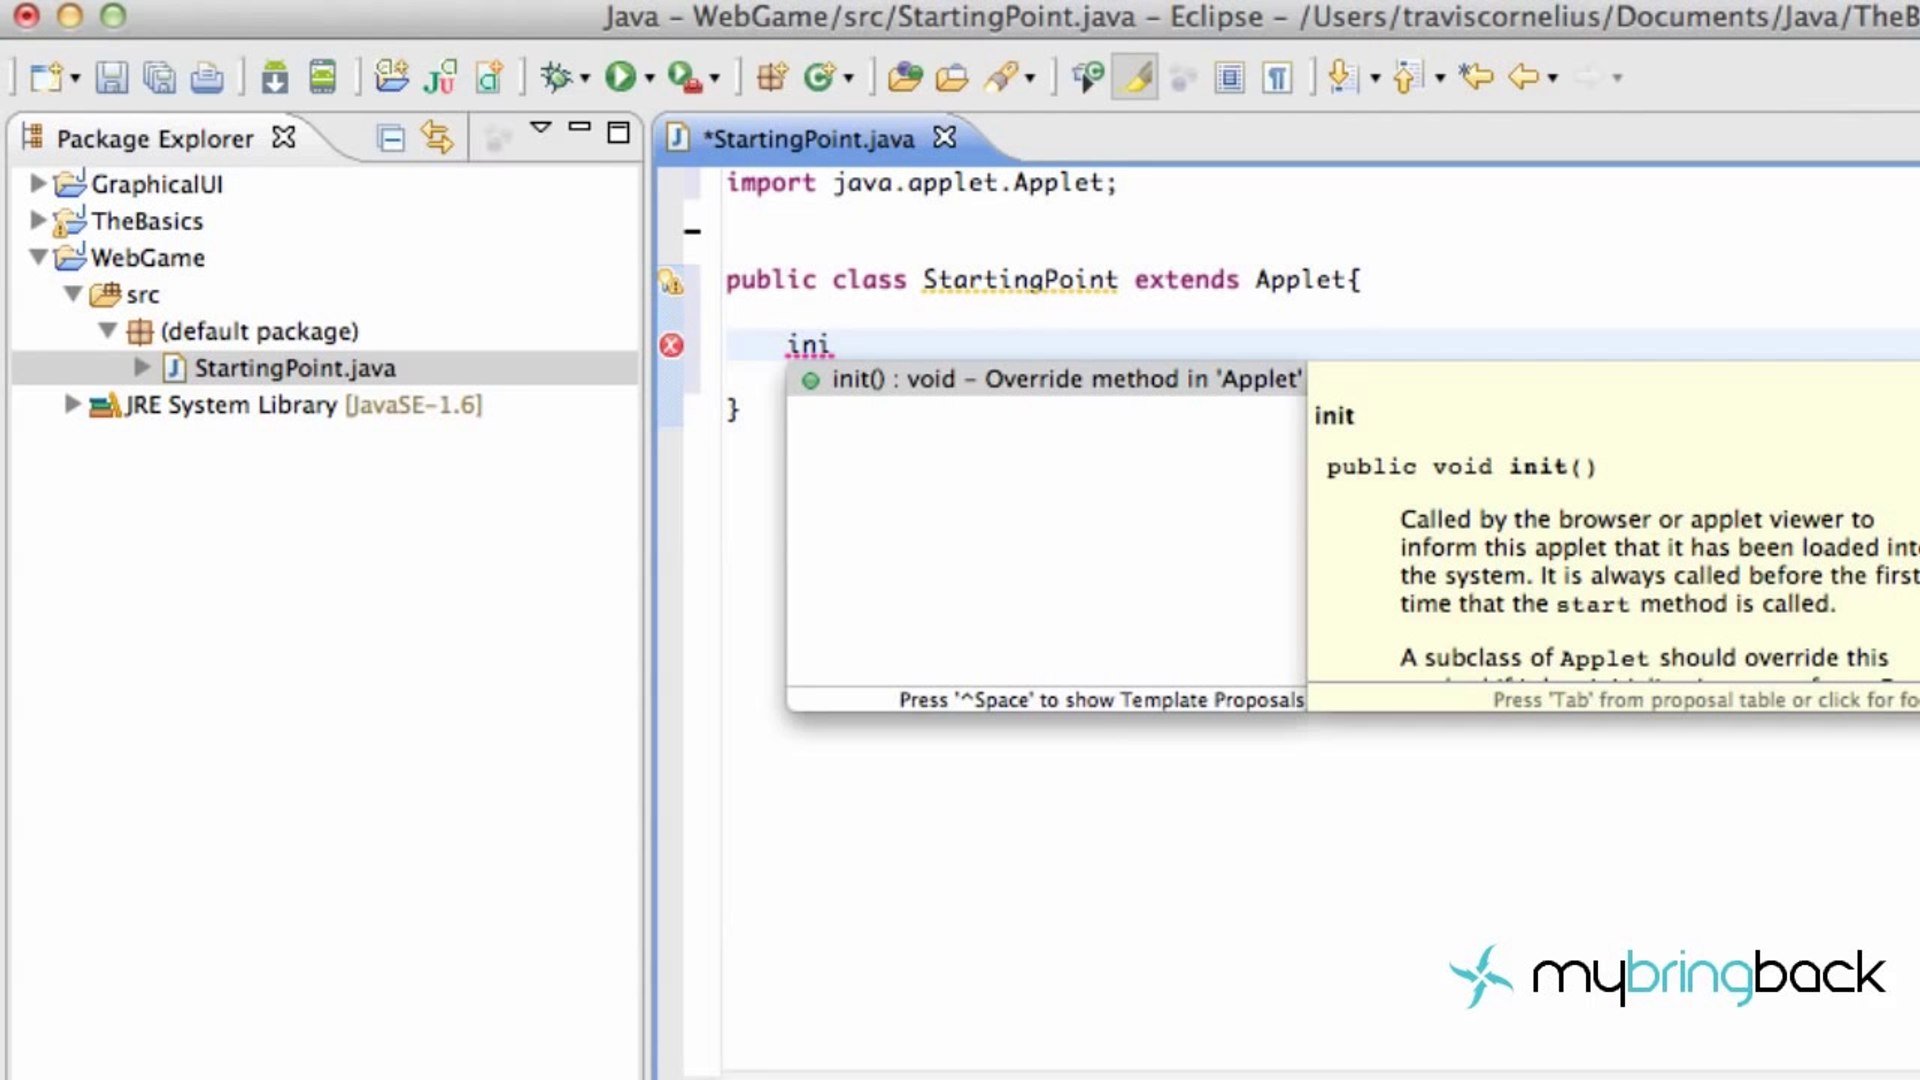Click the 'ini' text in the editor
This screenshot has width=1920, height=1080.
[808, 345]
